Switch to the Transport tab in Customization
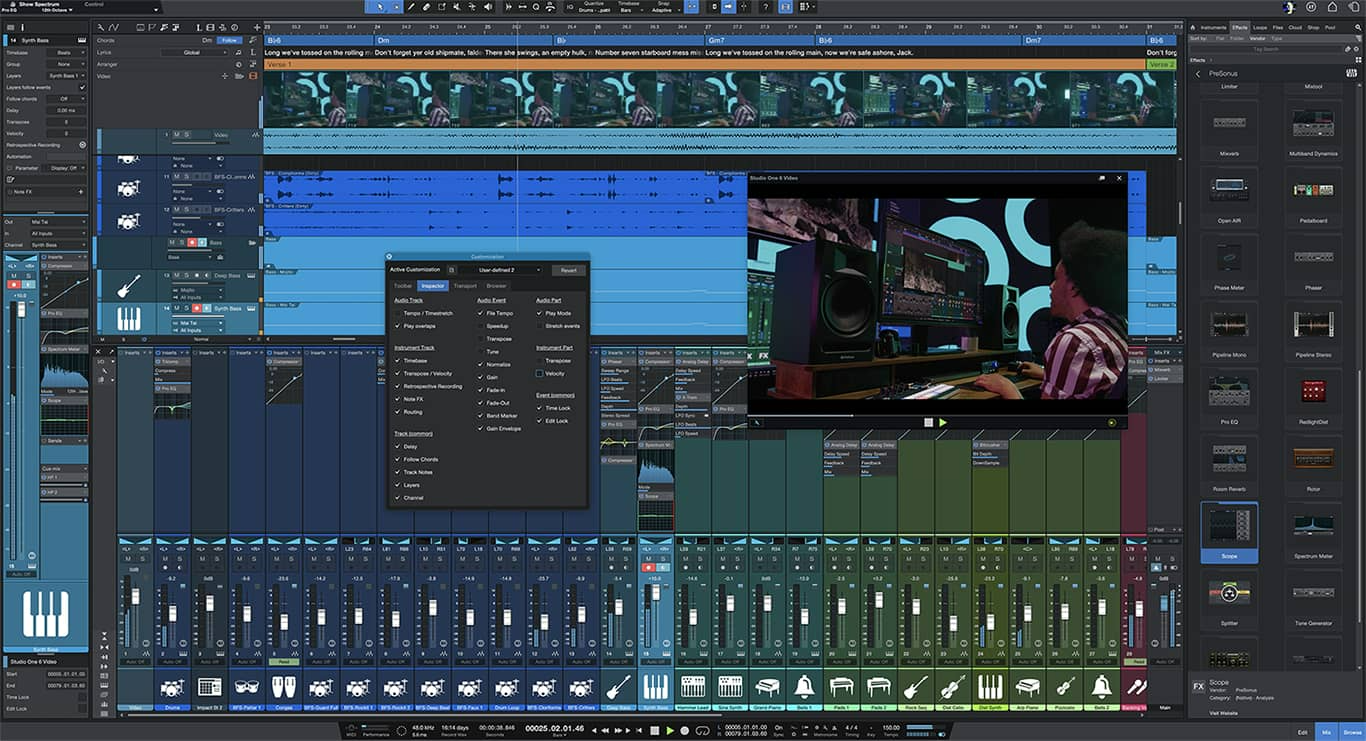1366x741 pixels. coord(465,286)
